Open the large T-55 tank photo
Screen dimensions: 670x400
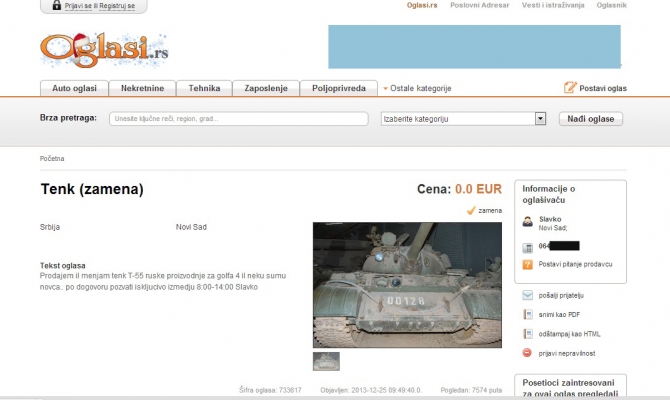(403, 285)
